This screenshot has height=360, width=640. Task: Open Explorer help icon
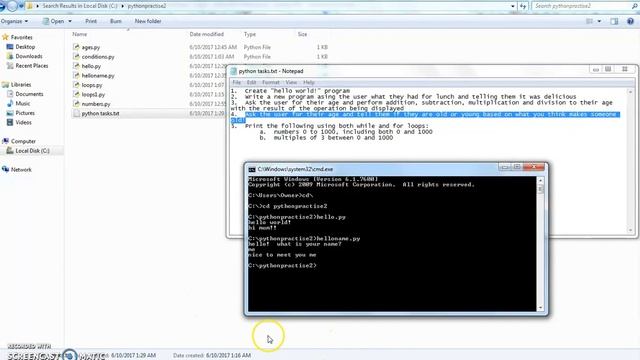point(630,21)
